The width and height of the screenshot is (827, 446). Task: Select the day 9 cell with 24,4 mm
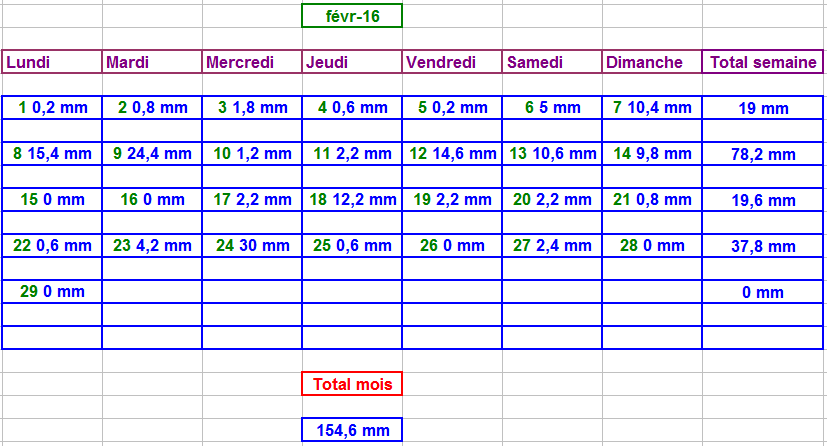[152, 154]
